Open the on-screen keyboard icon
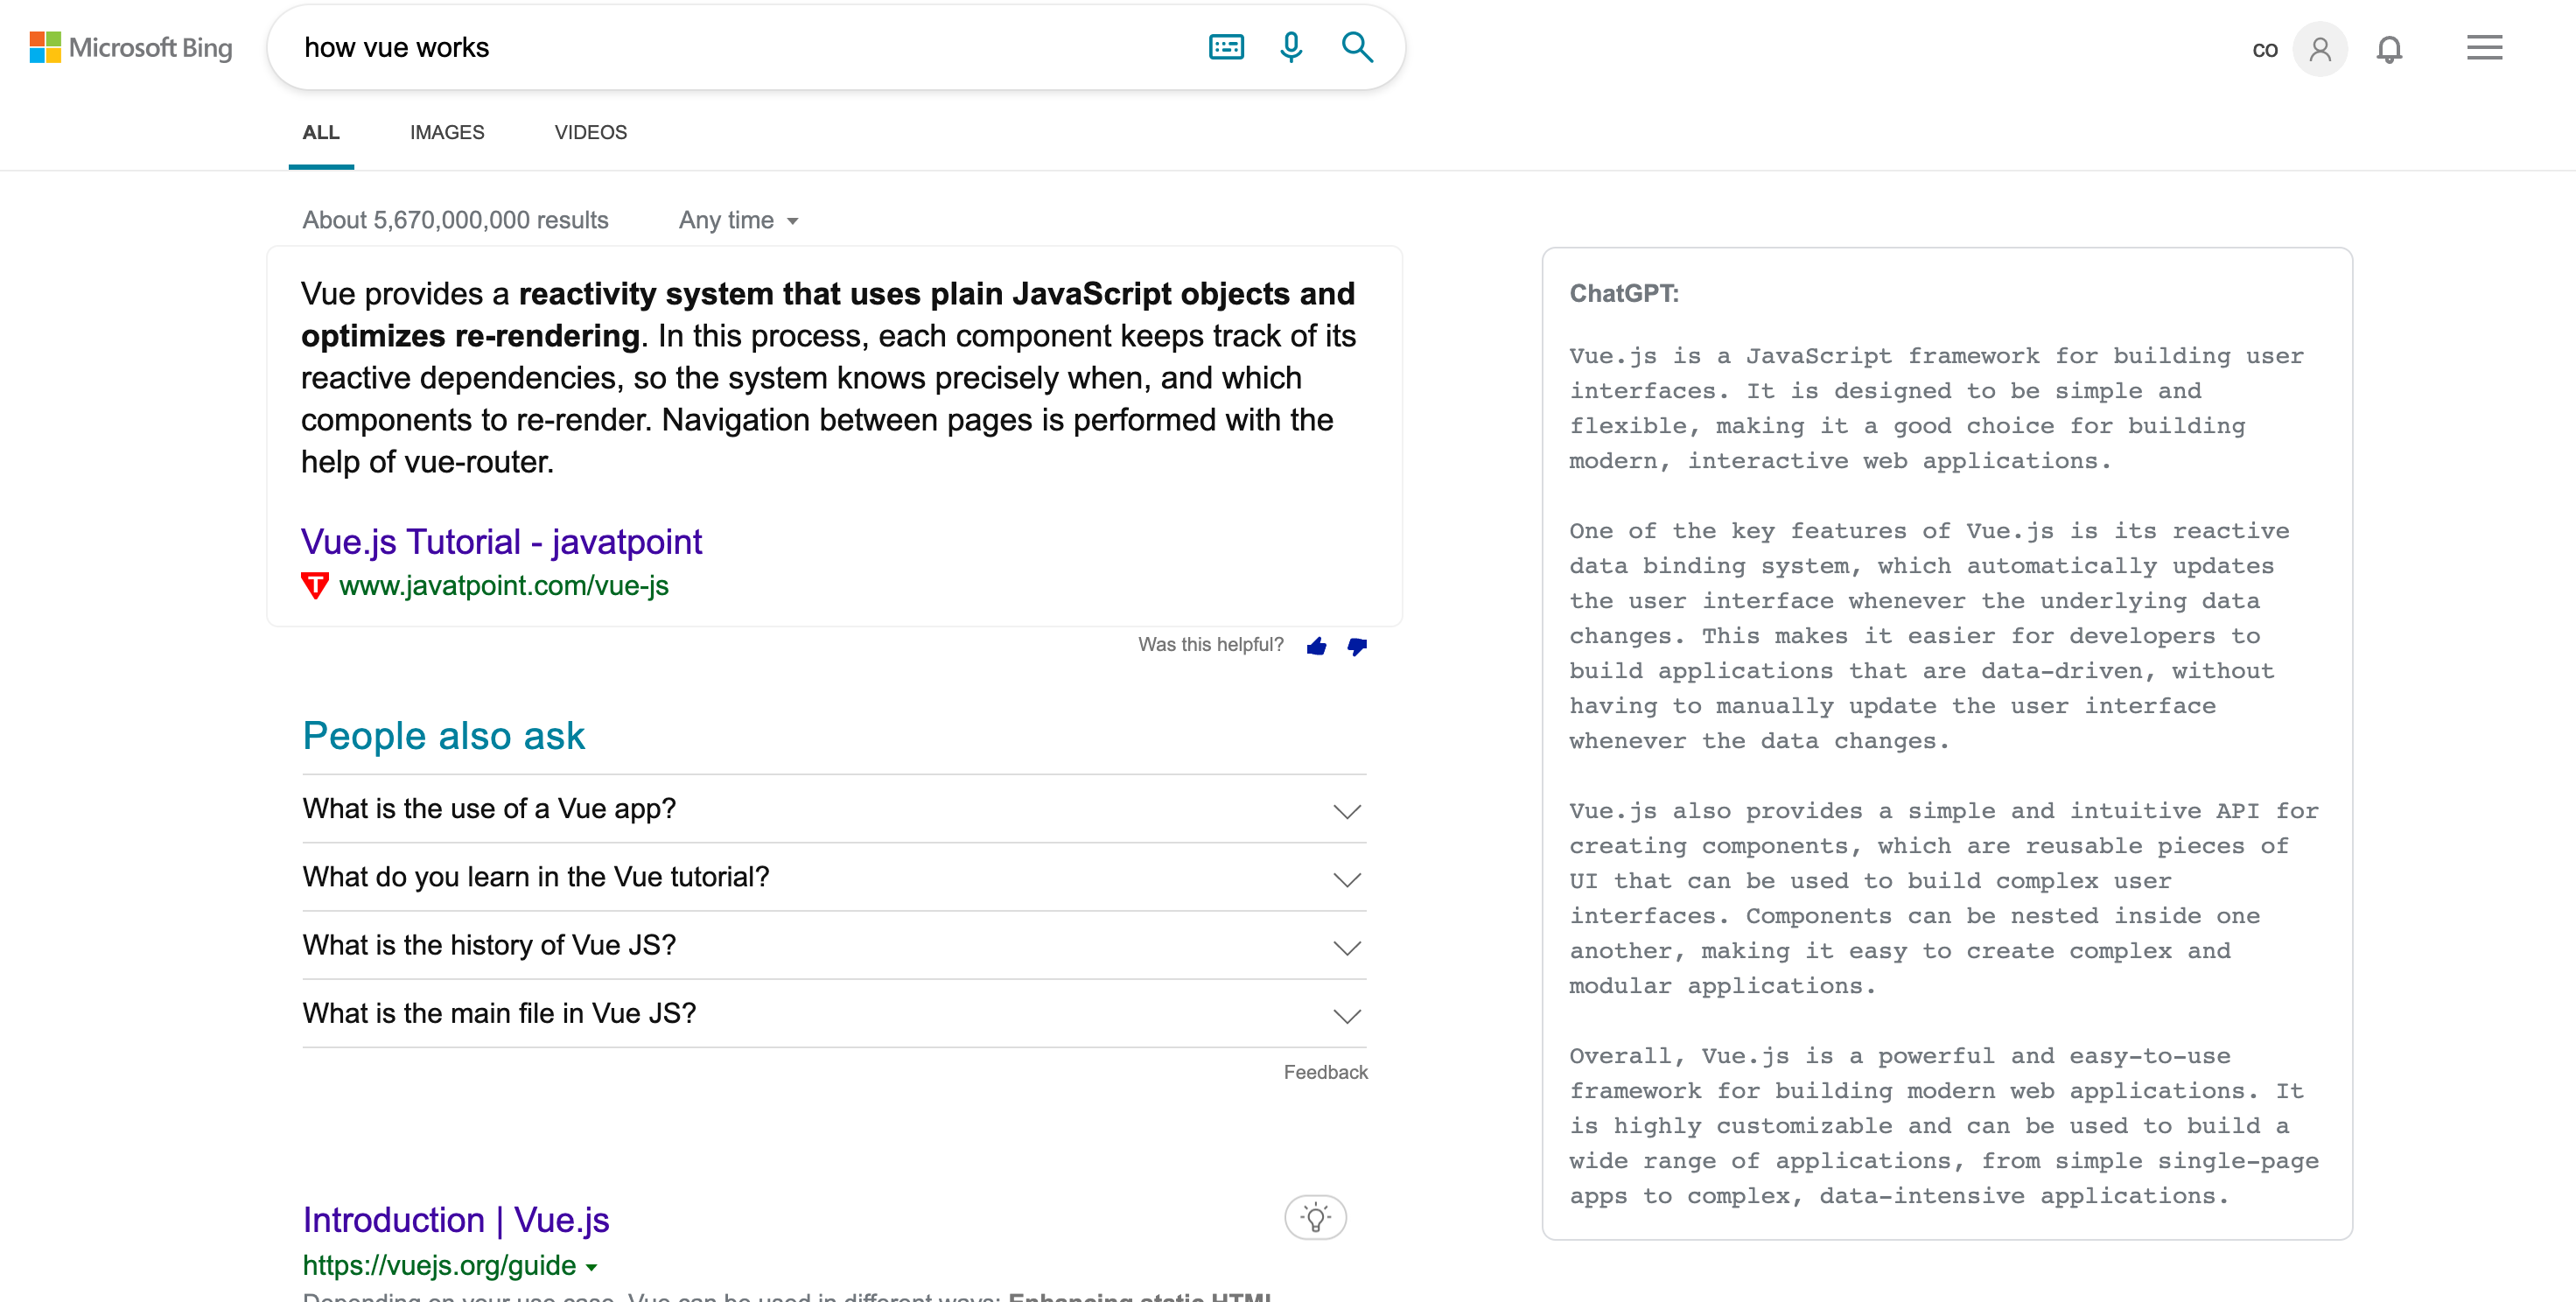This screenshot has width=2576, height=1302. 1225,47
